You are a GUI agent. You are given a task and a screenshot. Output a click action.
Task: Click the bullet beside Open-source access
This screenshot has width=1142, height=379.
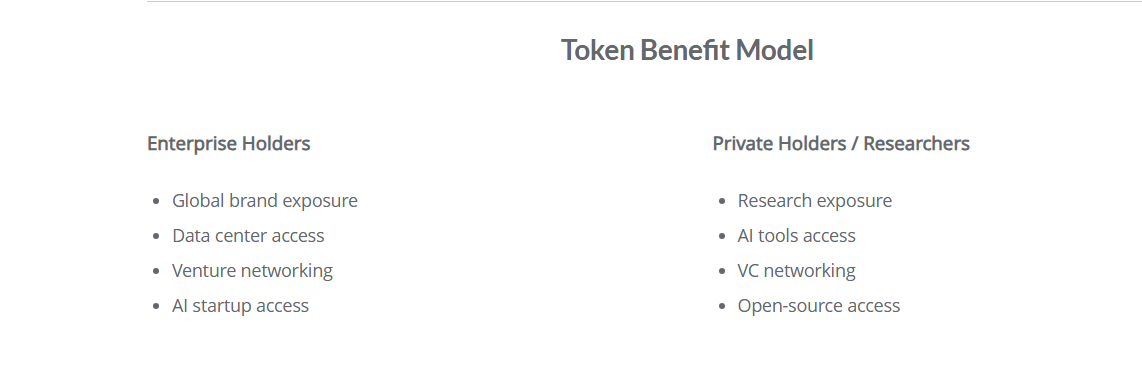(722, 306)
